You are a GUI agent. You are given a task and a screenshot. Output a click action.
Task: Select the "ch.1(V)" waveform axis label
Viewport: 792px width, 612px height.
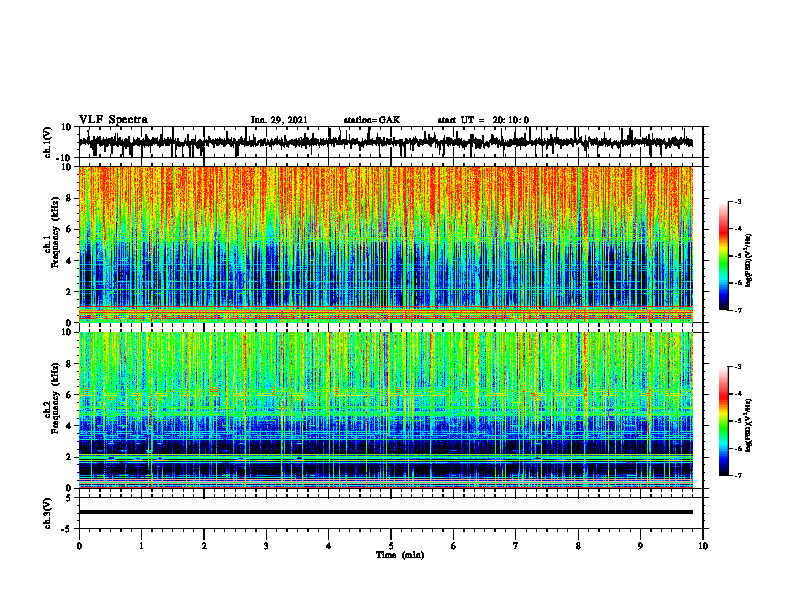point(48,142)
